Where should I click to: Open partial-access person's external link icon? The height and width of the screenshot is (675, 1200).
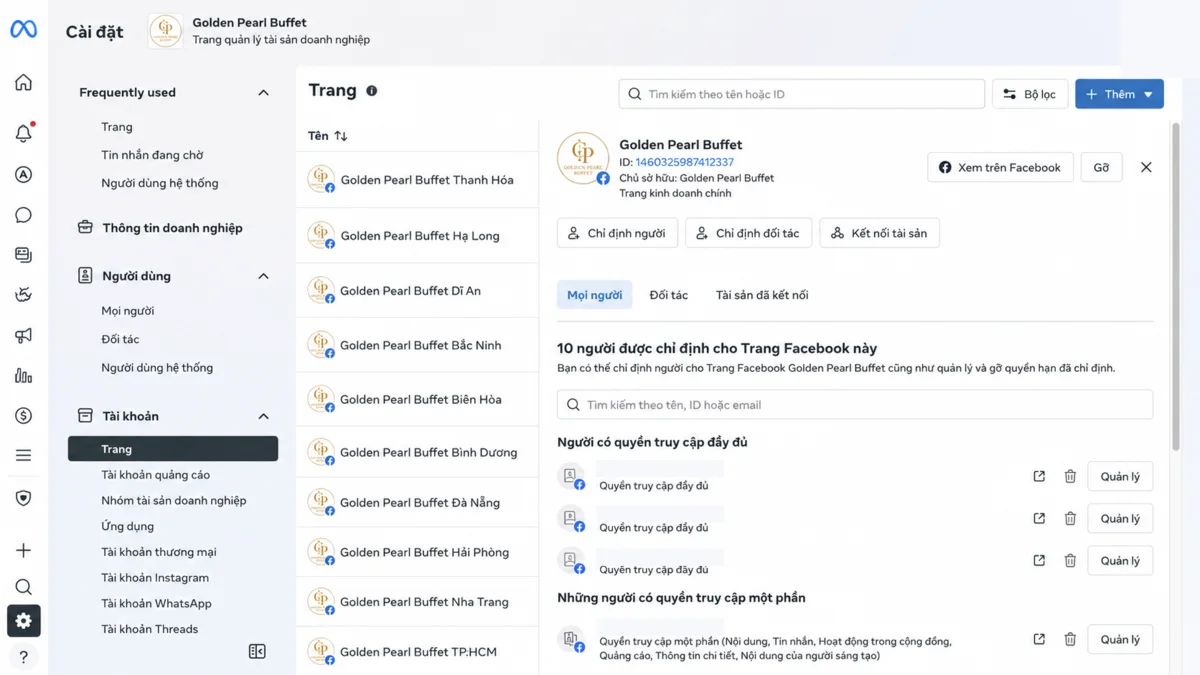[x=1039, y=639]
